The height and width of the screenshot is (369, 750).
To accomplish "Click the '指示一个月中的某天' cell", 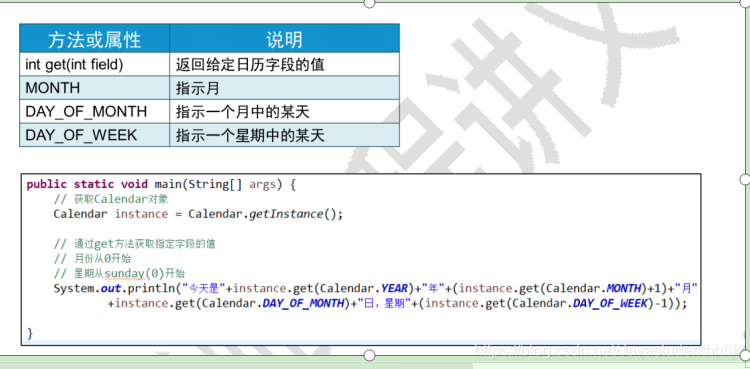I will 285,112.
